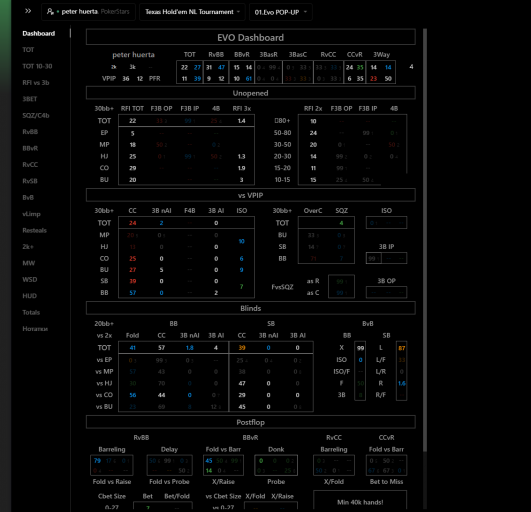The height and width of the screenshot is (512, 531).
Task: Open SQZ/C4b in sidebar
Action: tap(36, 115)
